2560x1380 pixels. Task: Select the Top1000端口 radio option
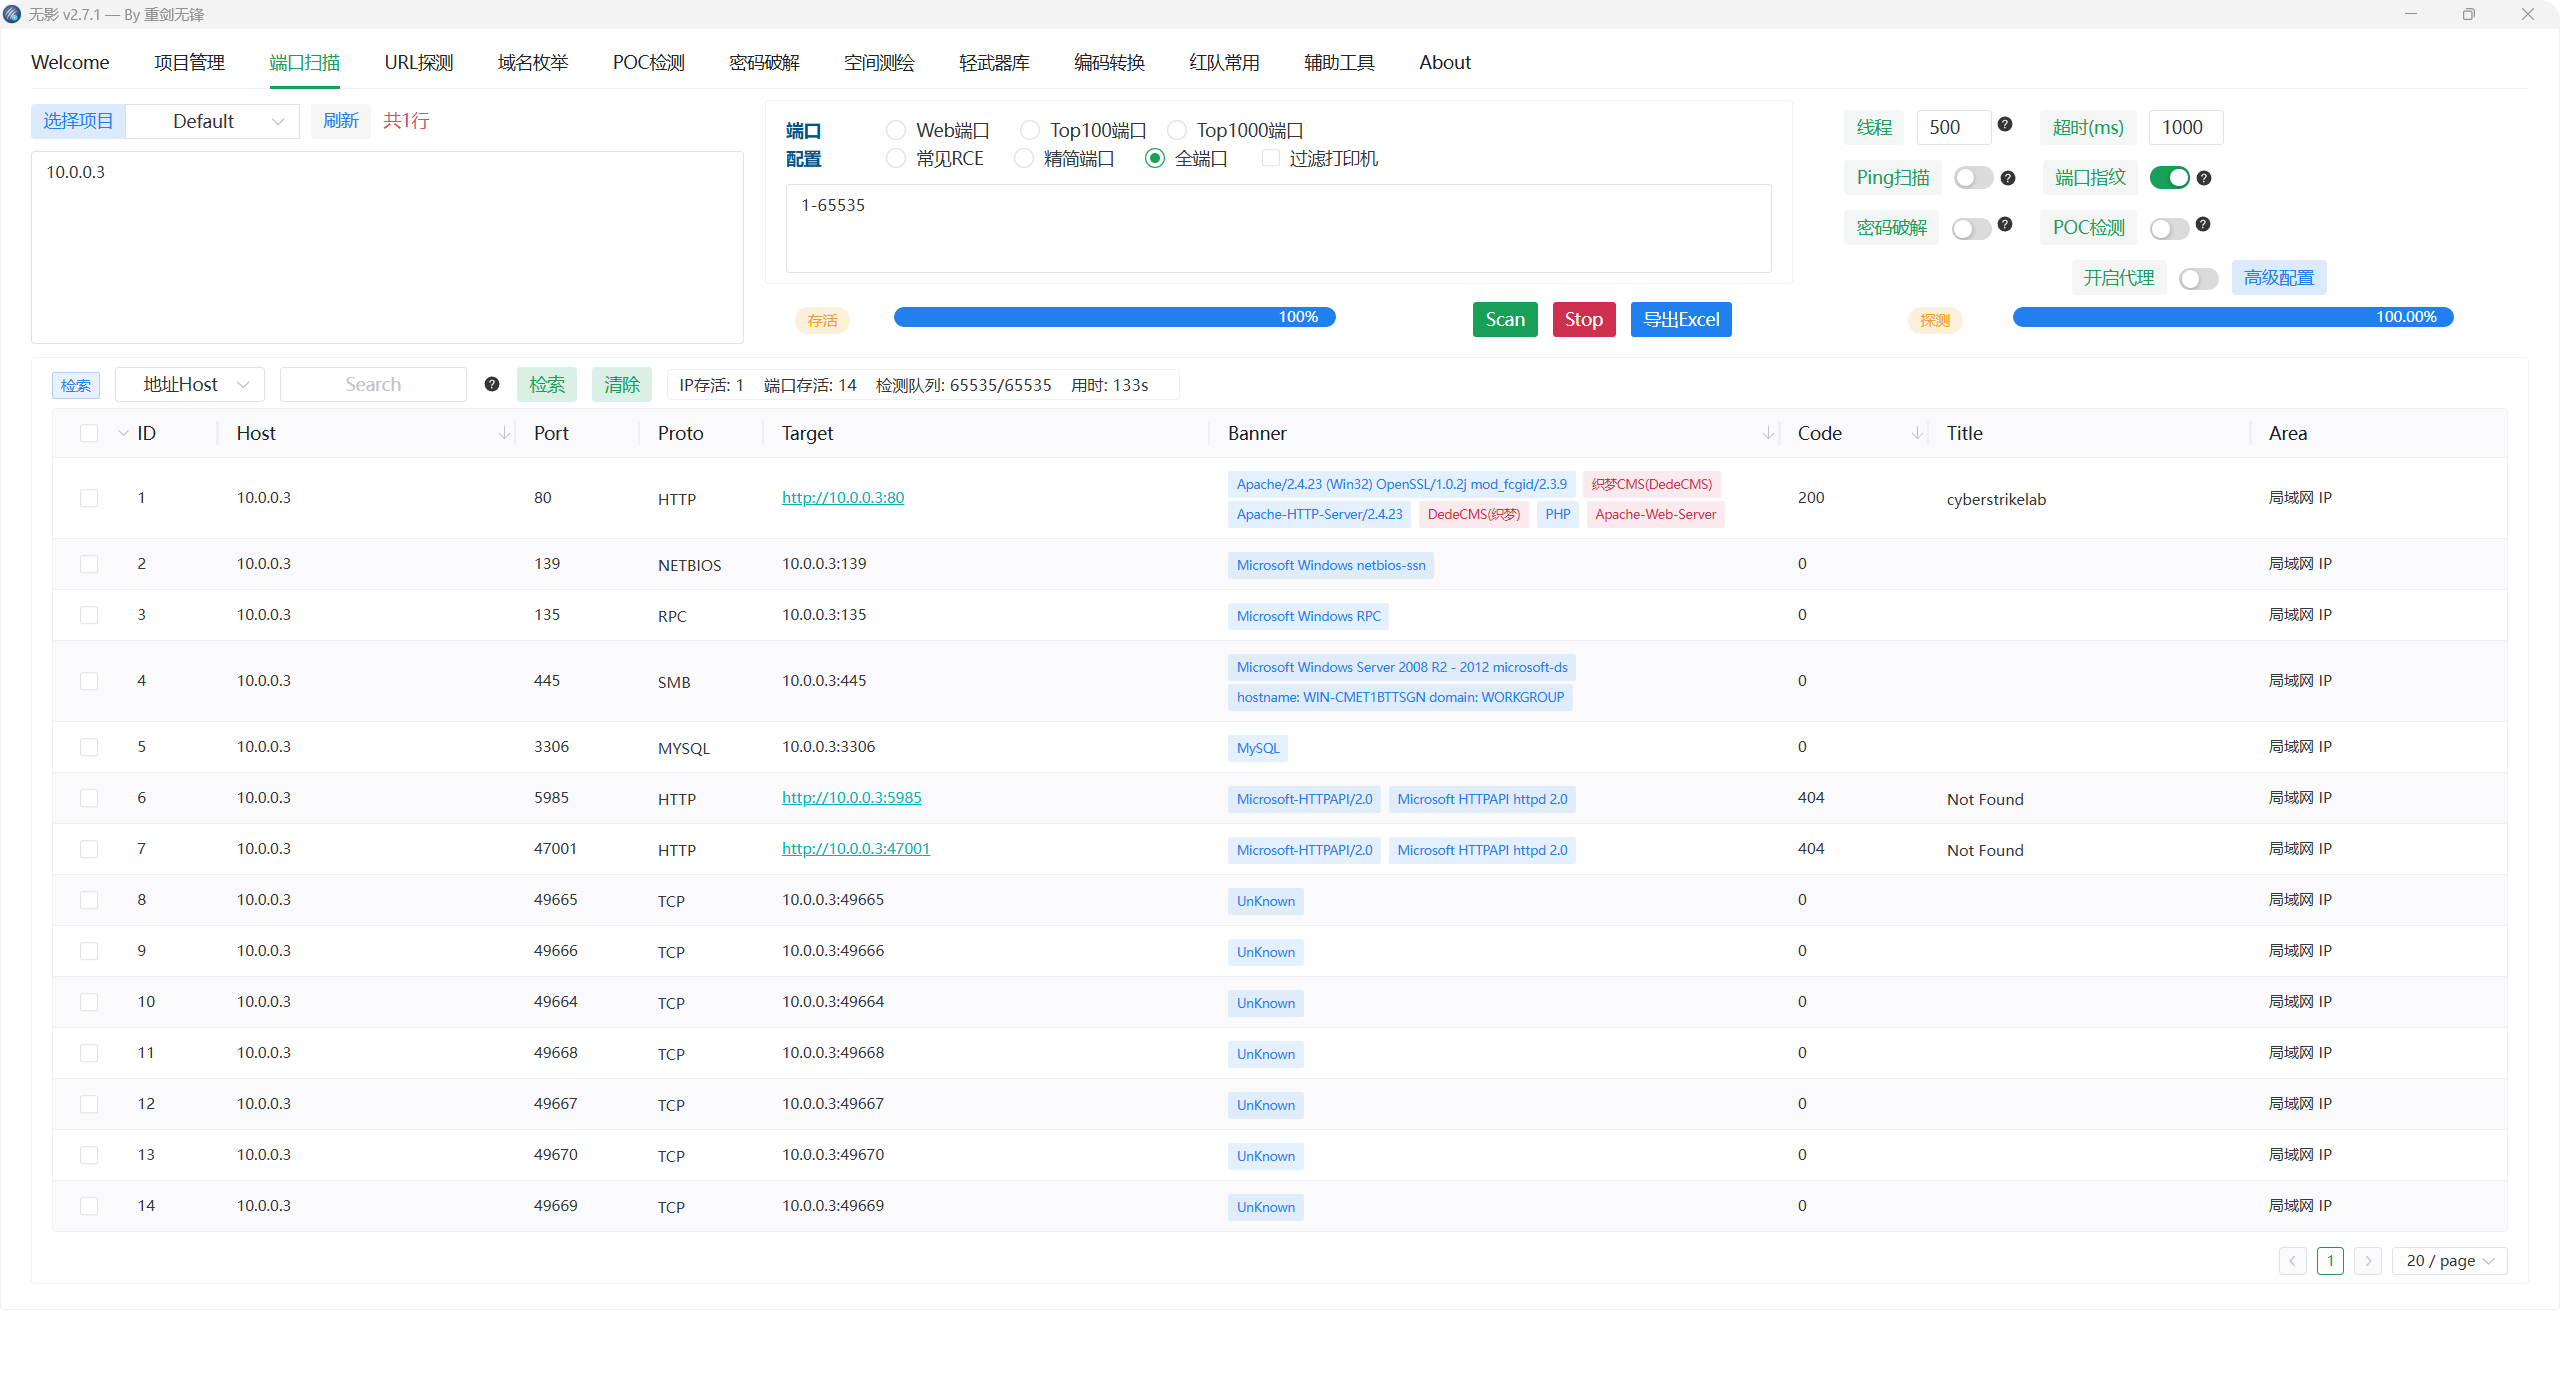point(1178,130)
